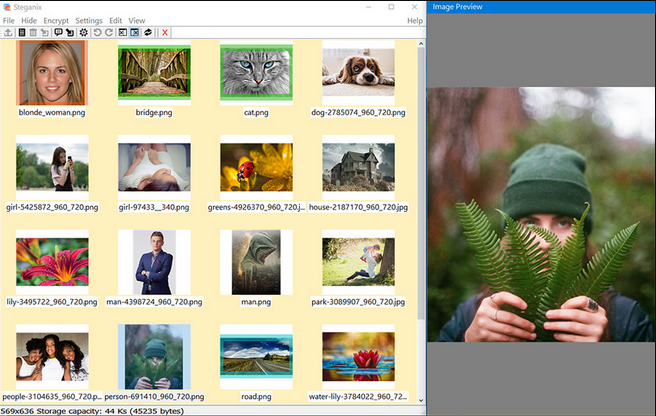This screenshot has height=416, width=656.
Task: Click the rotate clockwise icon
Action: point(109,33)
